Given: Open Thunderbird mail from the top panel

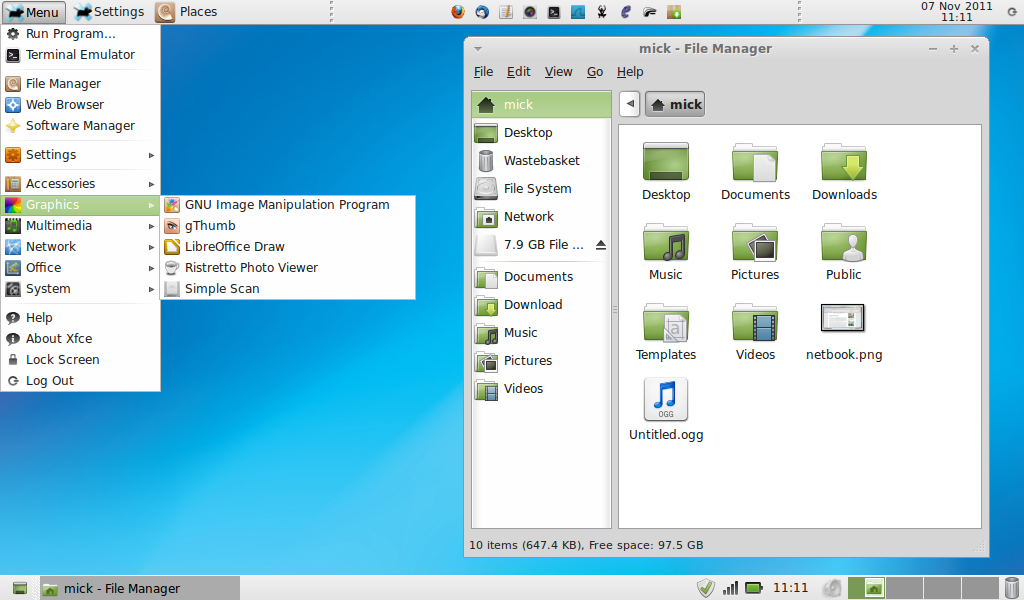Looking at the screenshot, I should coord(482,12).
